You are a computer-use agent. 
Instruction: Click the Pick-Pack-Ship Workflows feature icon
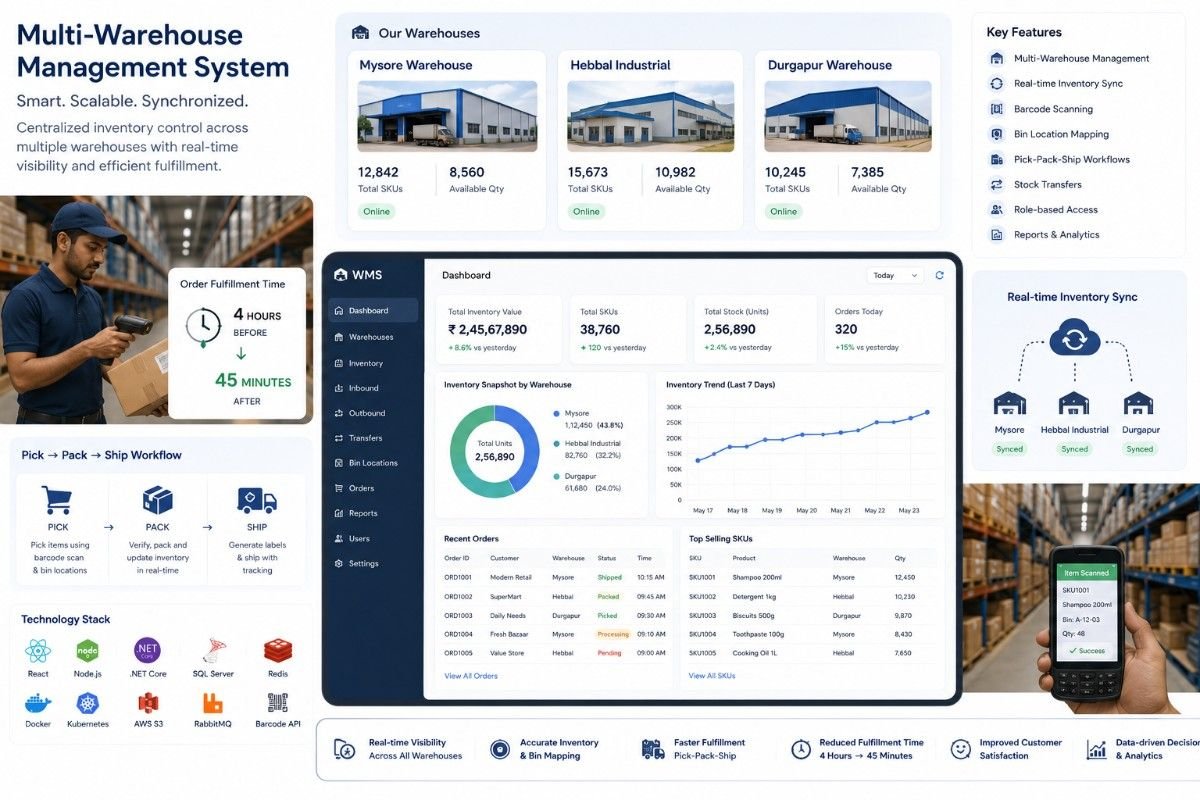(x=996, y=159)
